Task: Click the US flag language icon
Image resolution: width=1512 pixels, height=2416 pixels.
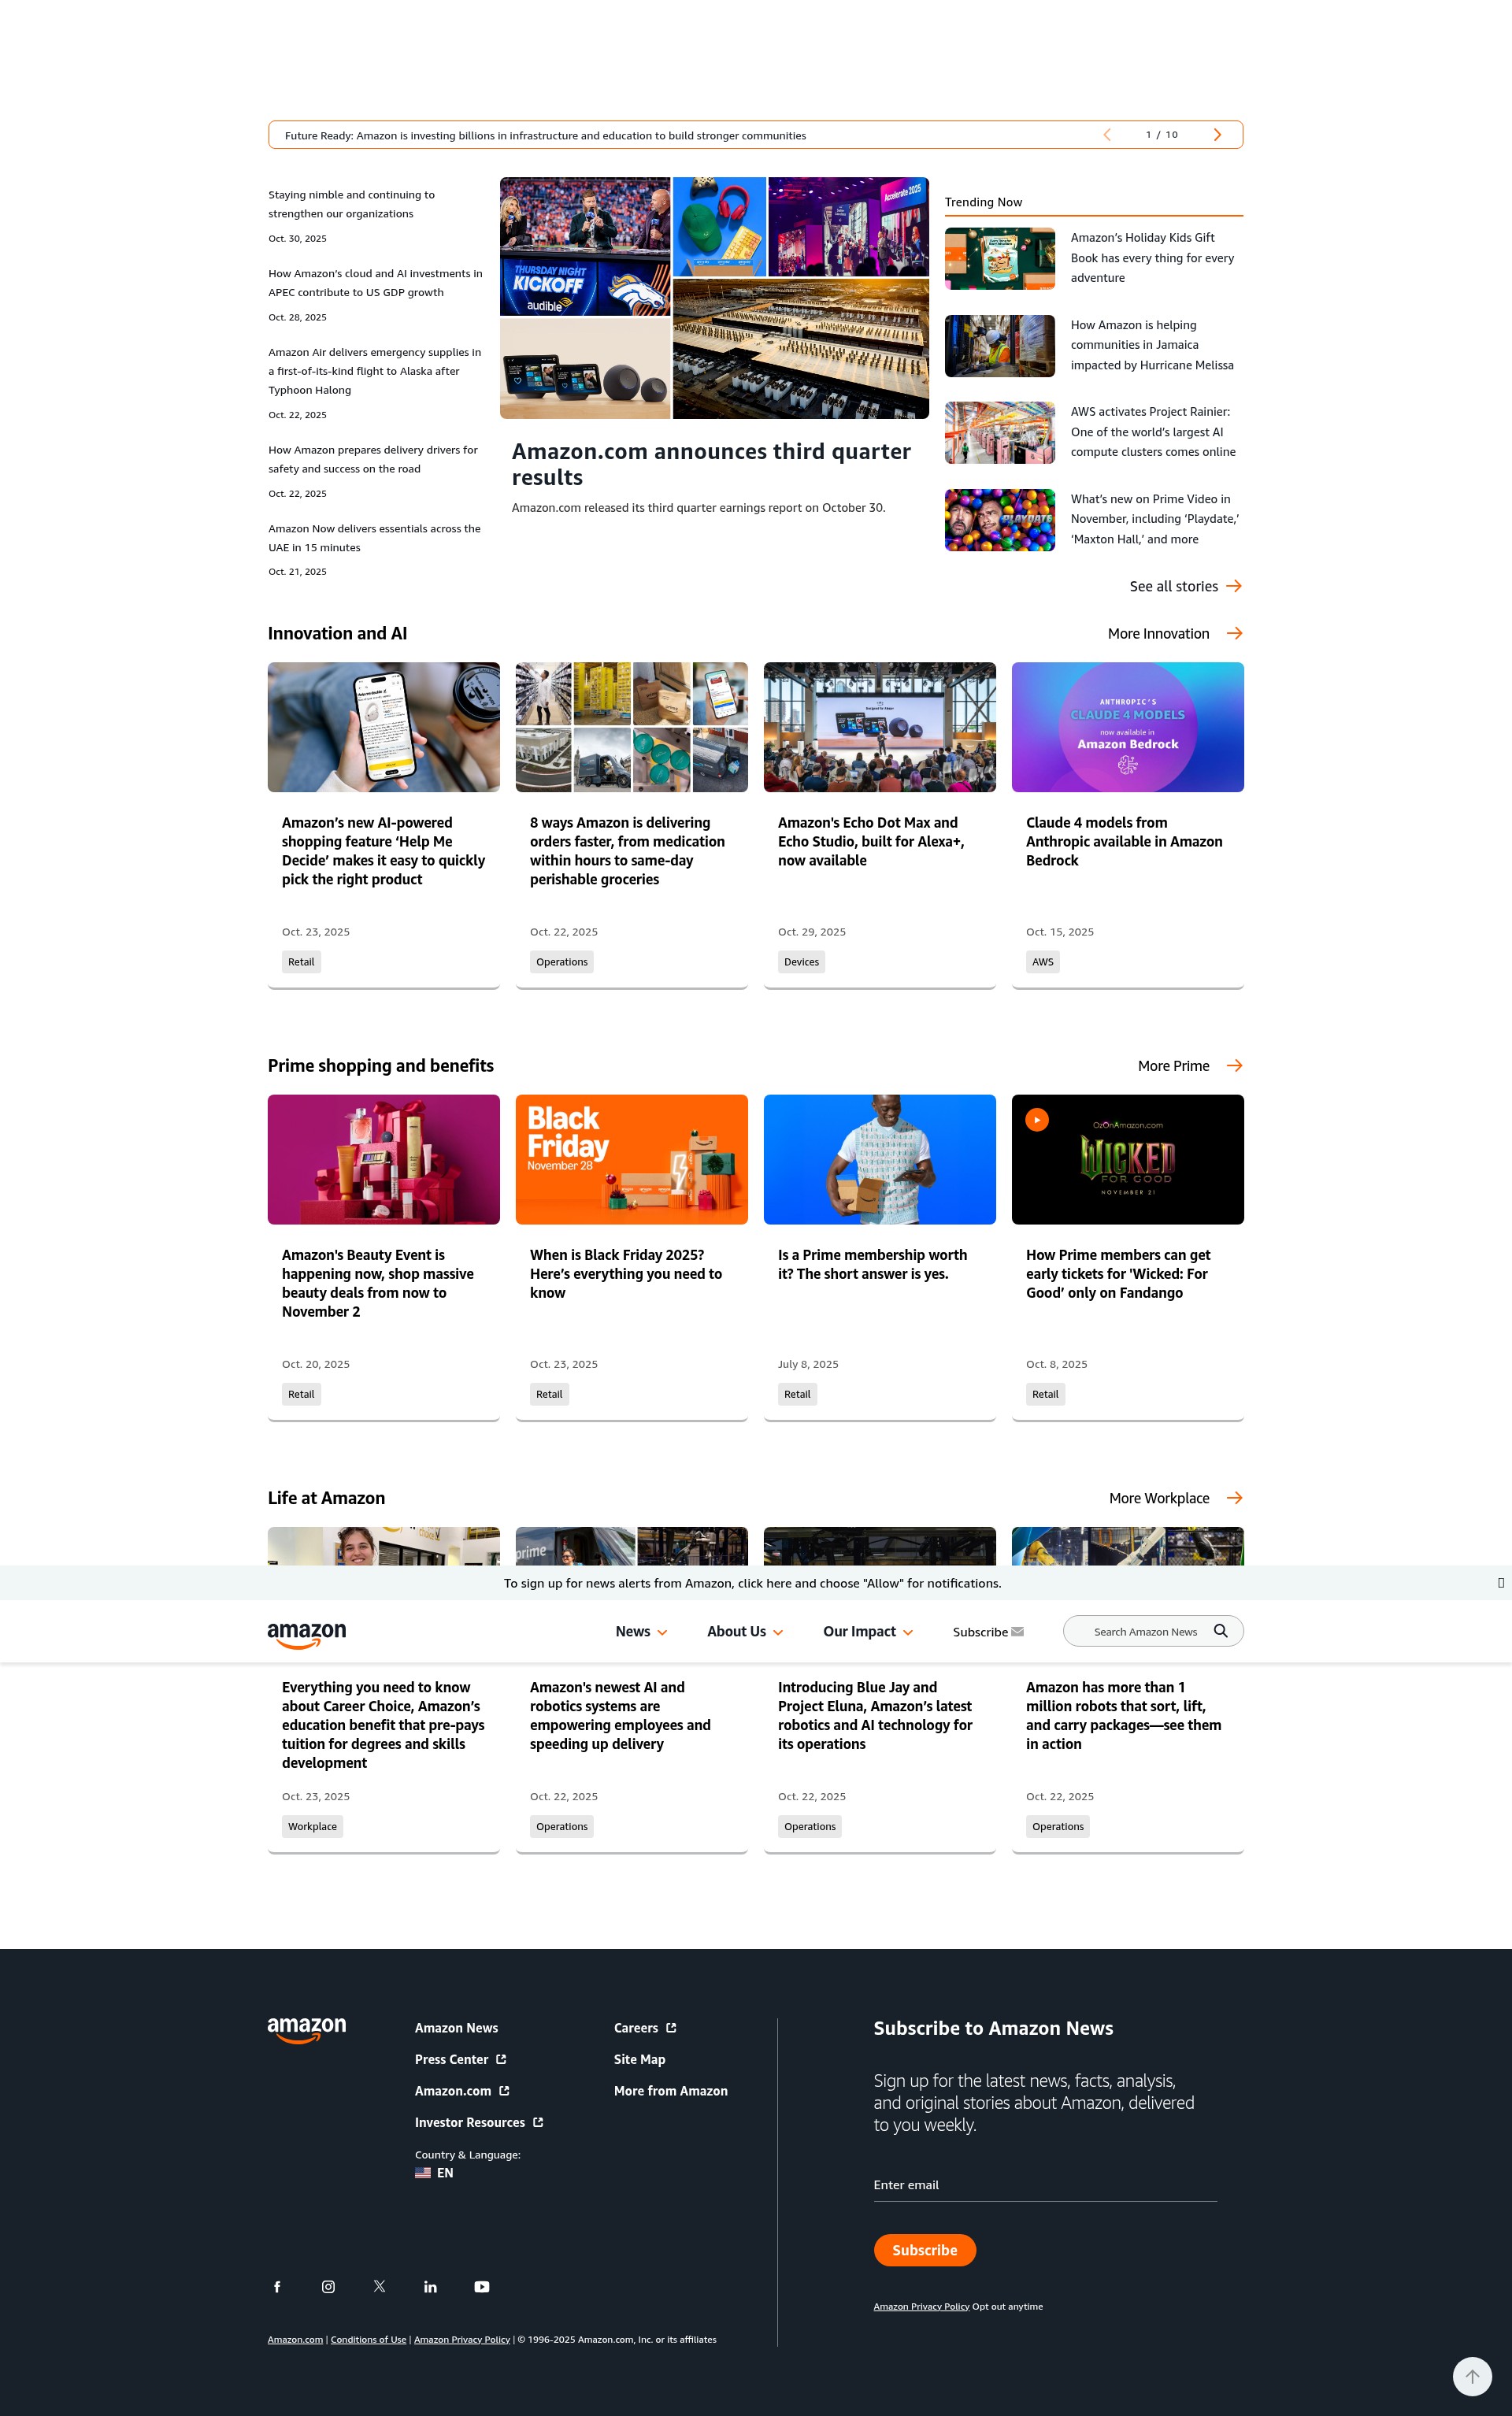Action: tap(423, 2173)
